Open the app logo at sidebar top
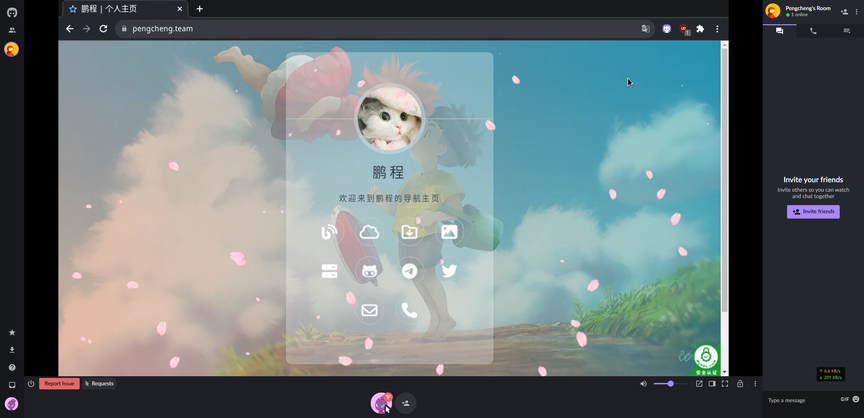Image resolution: width=864 pixels, height=418 pixels. (x=12, y=12)
